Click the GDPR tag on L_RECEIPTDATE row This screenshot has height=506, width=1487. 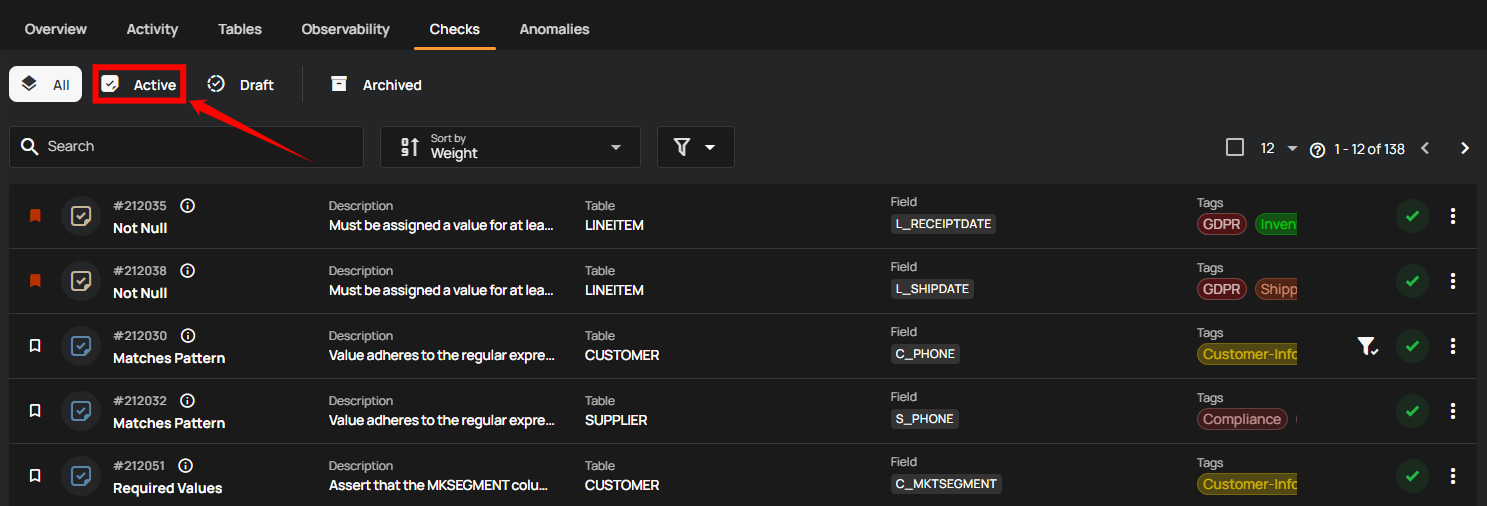(x=1222, y=224)
